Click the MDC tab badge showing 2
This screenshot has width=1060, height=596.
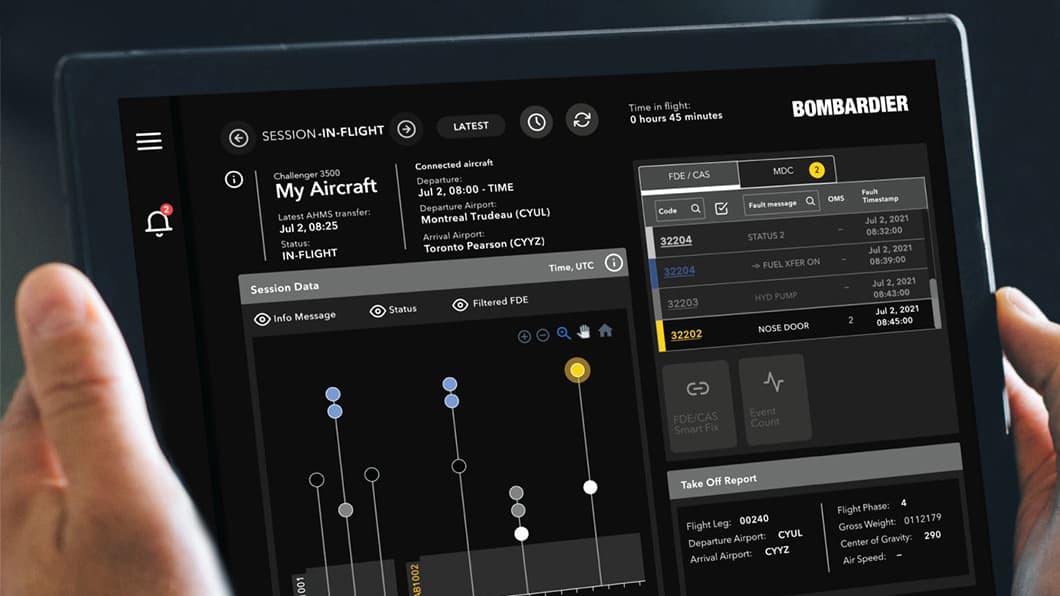[817, 170]
